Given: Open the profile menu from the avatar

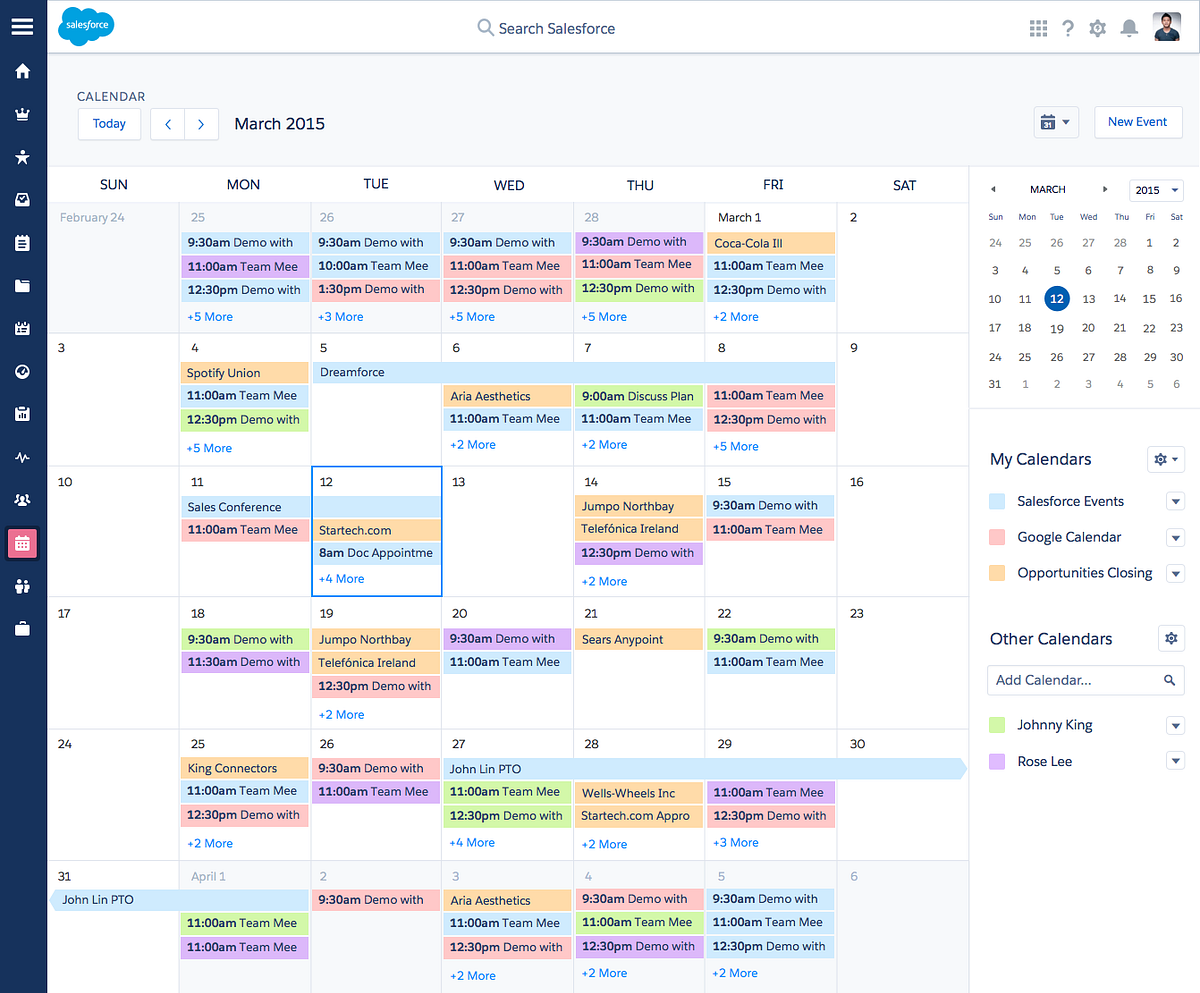Looking at the screenshot, I should click(1168, 27).
